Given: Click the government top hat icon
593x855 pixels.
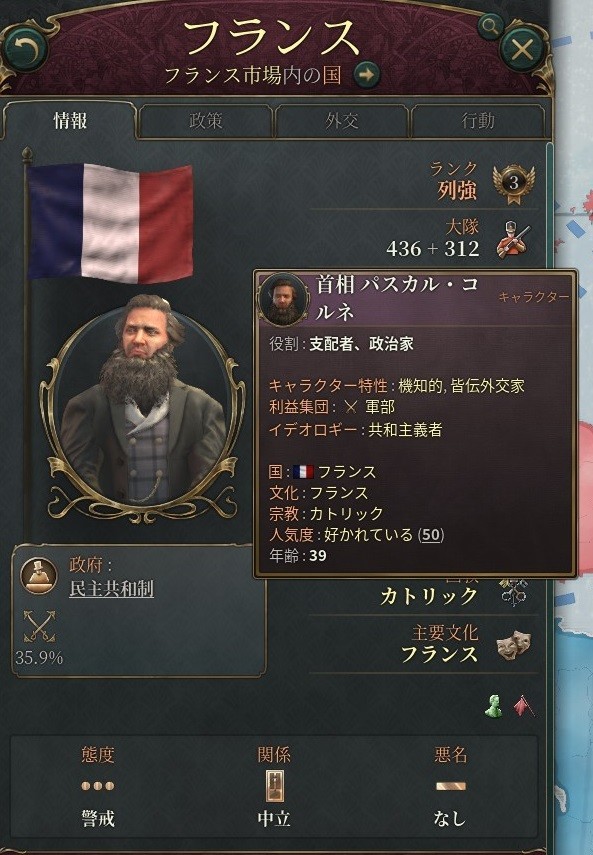Looking at the screenshot, I should point(38,576).
